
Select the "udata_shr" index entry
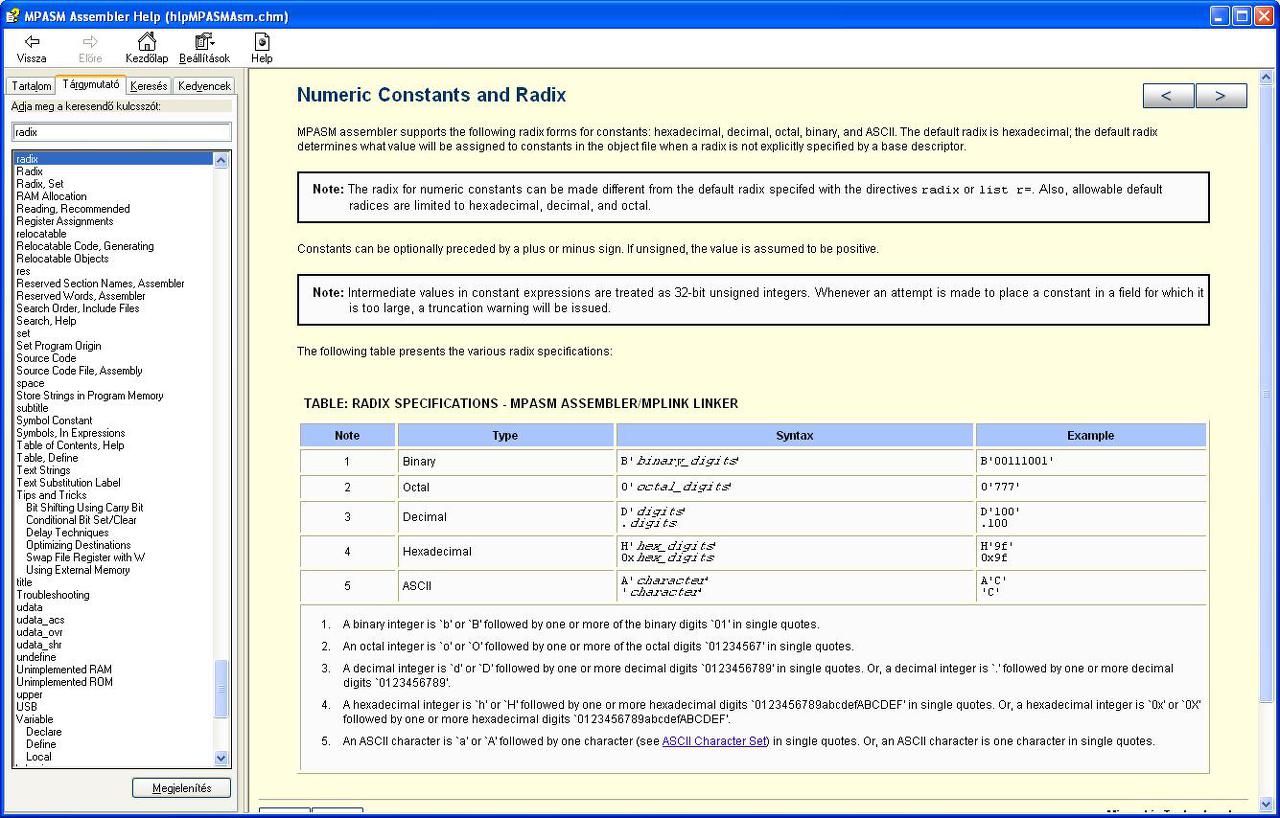point(39,645)
